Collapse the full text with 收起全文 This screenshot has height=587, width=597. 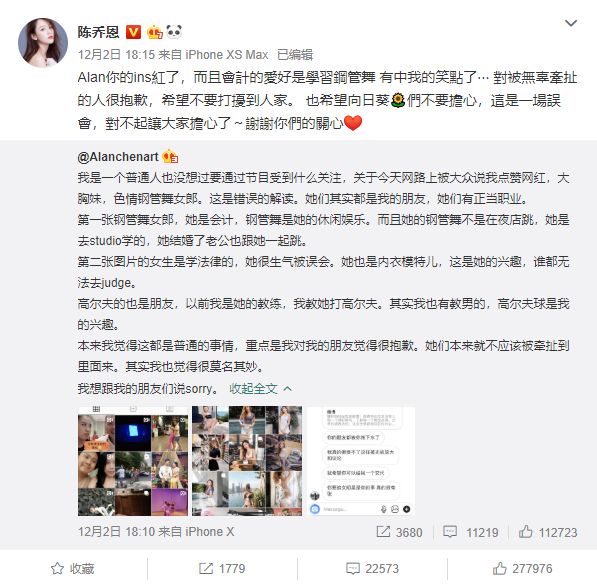(260, 389)
